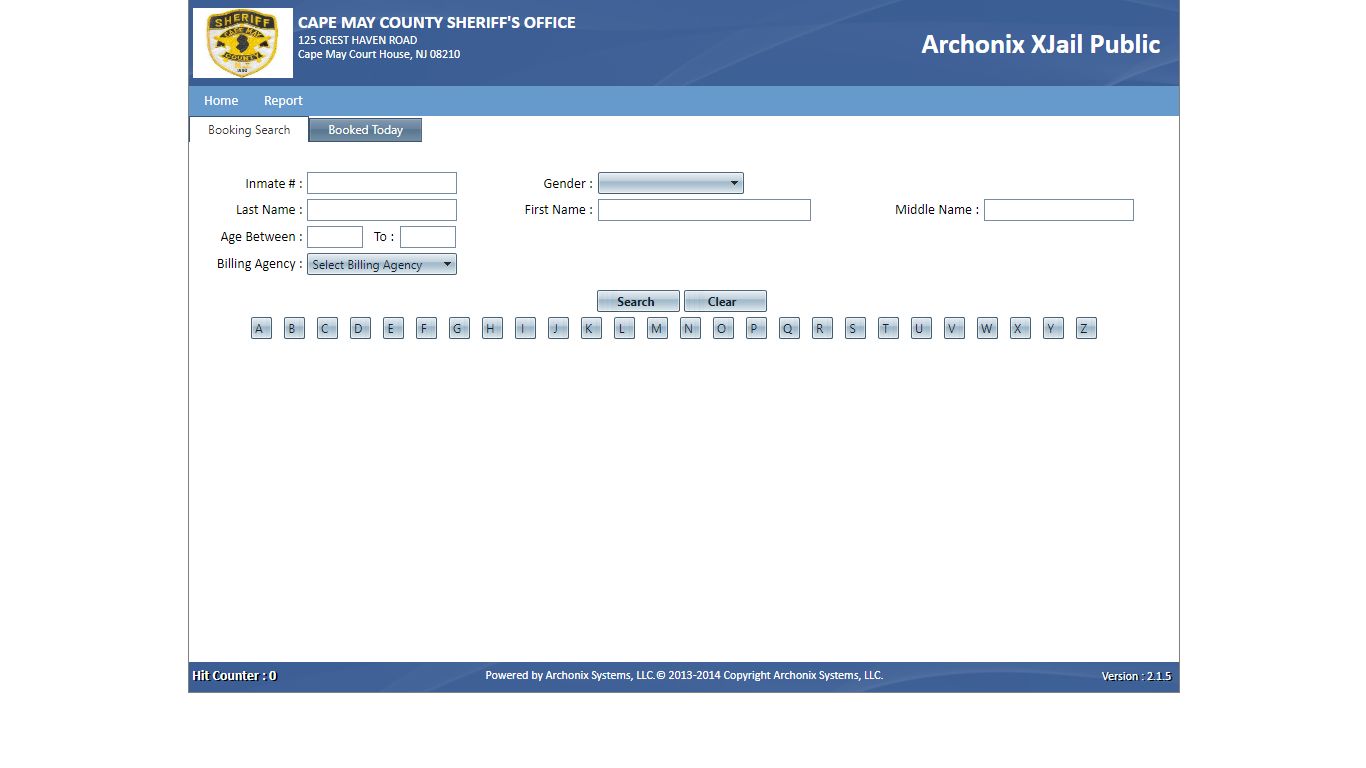
Task: Focus the Inmate # input field
Action: 381,183
